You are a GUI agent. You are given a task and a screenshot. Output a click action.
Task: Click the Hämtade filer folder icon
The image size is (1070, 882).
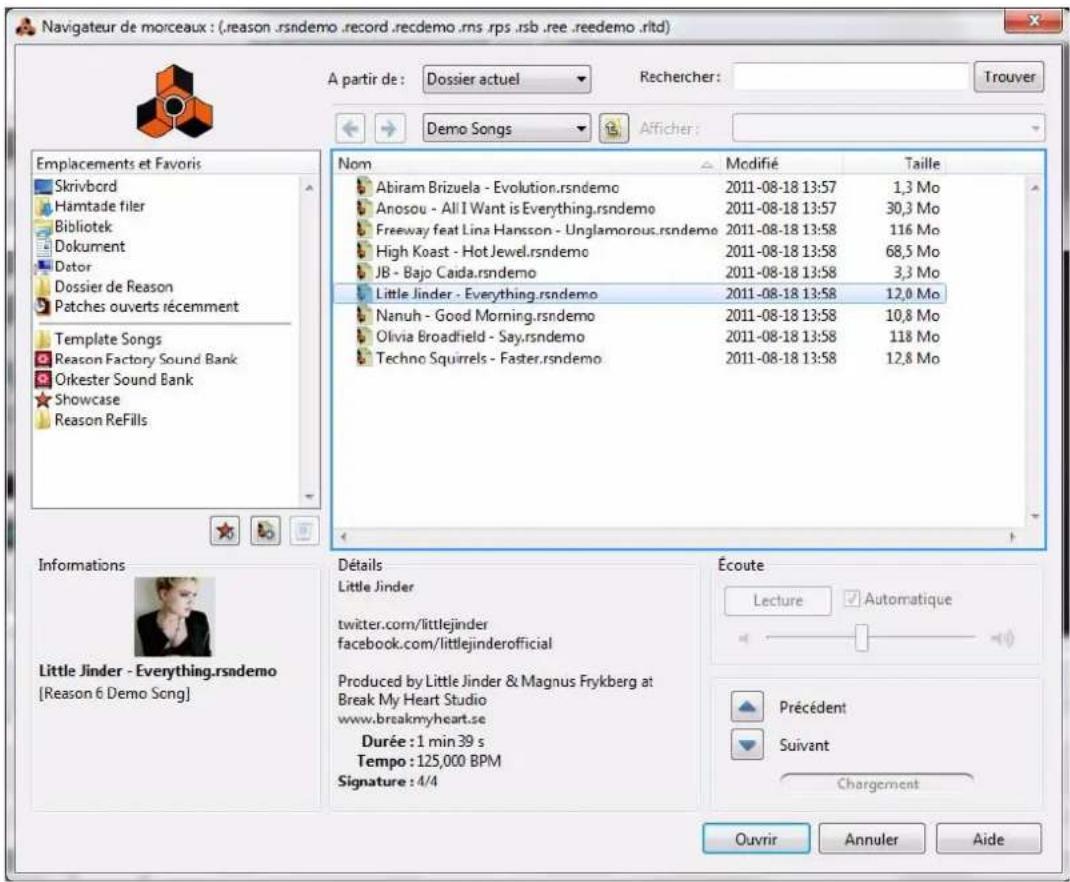(x=44, y=207)
